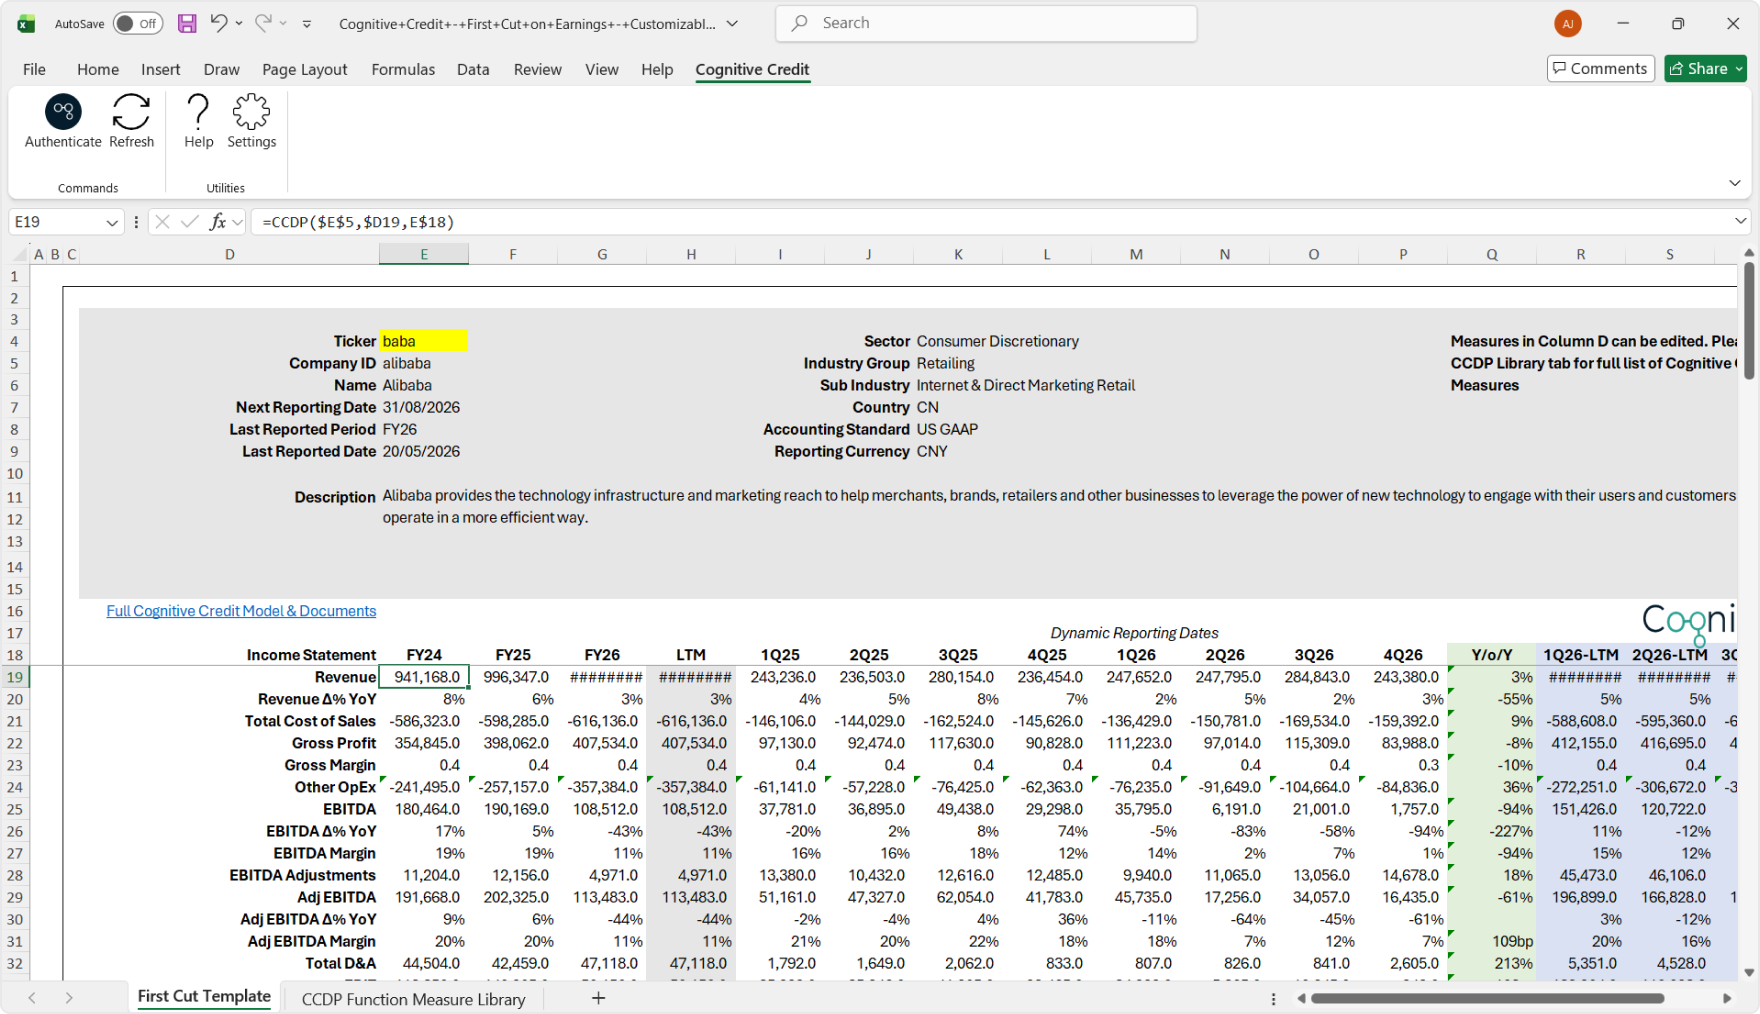The height and width of the screenshot is (1014, 1760).
Task: Add a new sheet with plus icon
Action: click(598, 997)
